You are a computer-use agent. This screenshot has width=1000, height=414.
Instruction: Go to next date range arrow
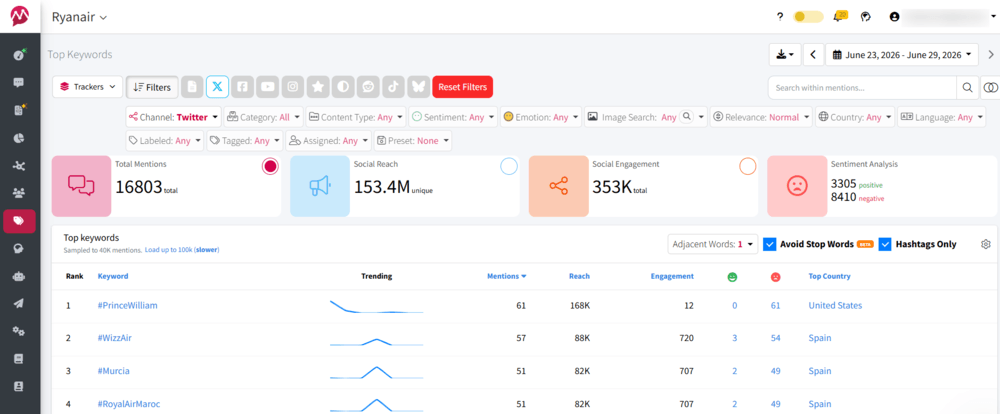click(990, 55)
